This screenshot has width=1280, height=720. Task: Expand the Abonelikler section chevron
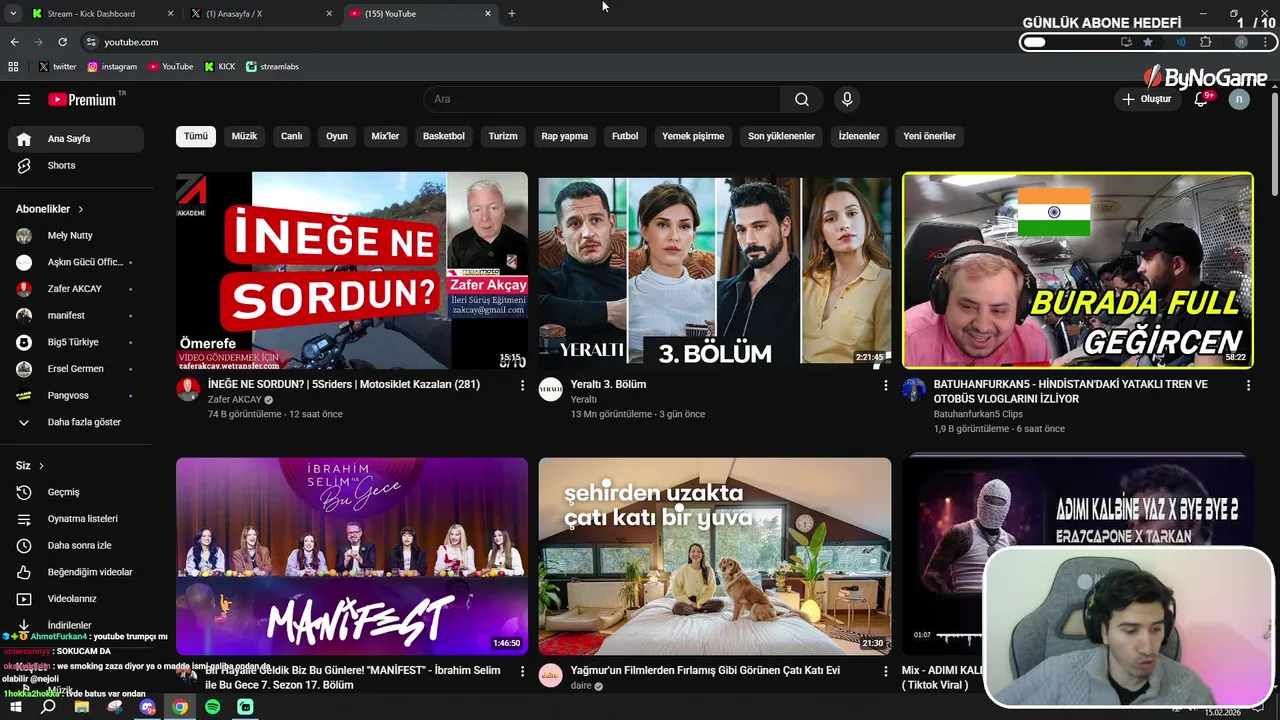coord(80,209)
